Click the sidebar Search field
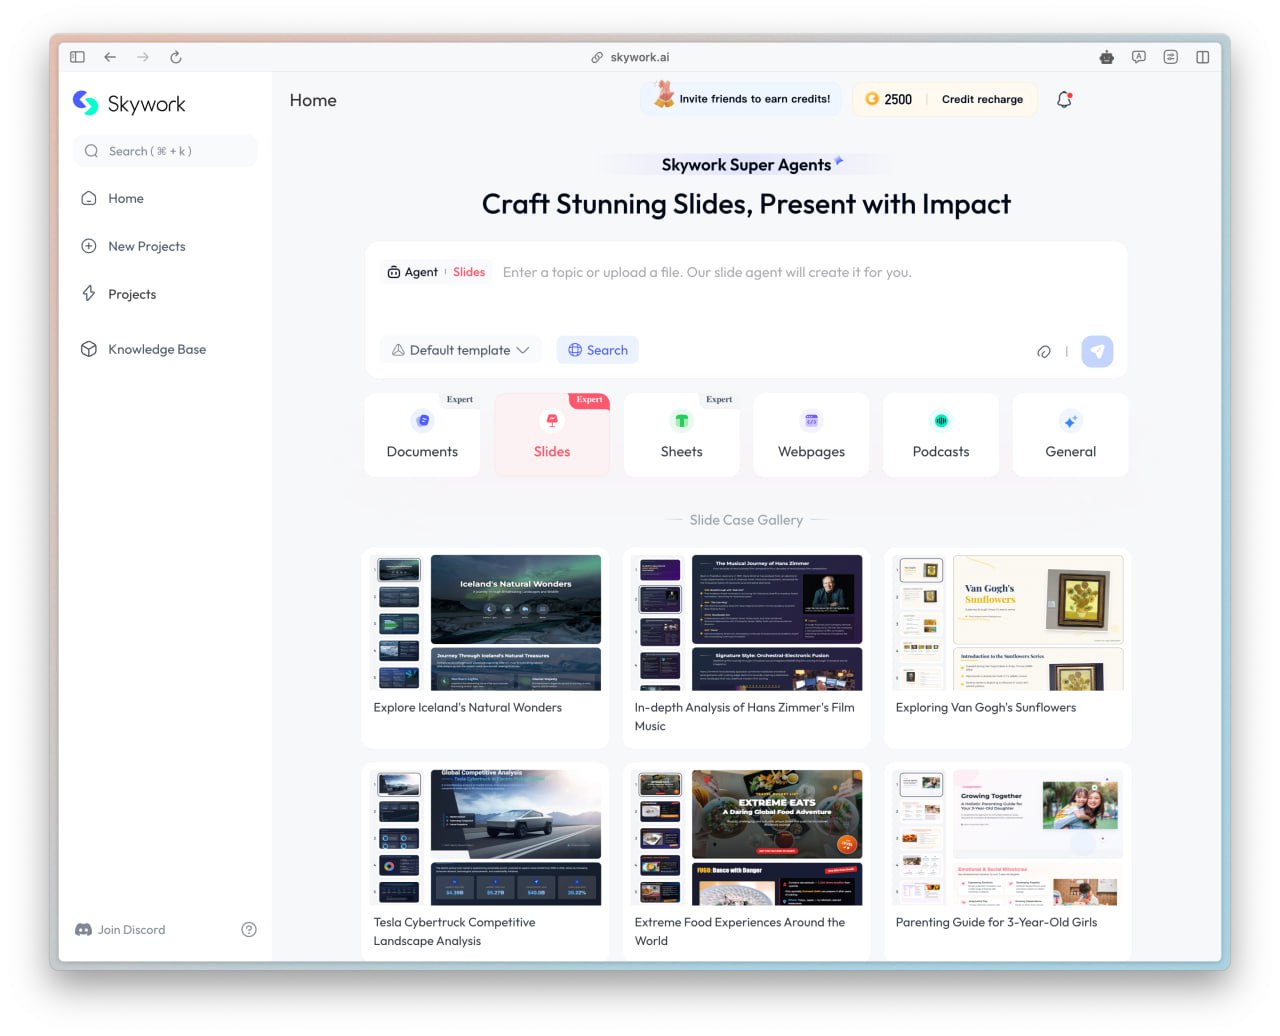 (x=165, y=151)
